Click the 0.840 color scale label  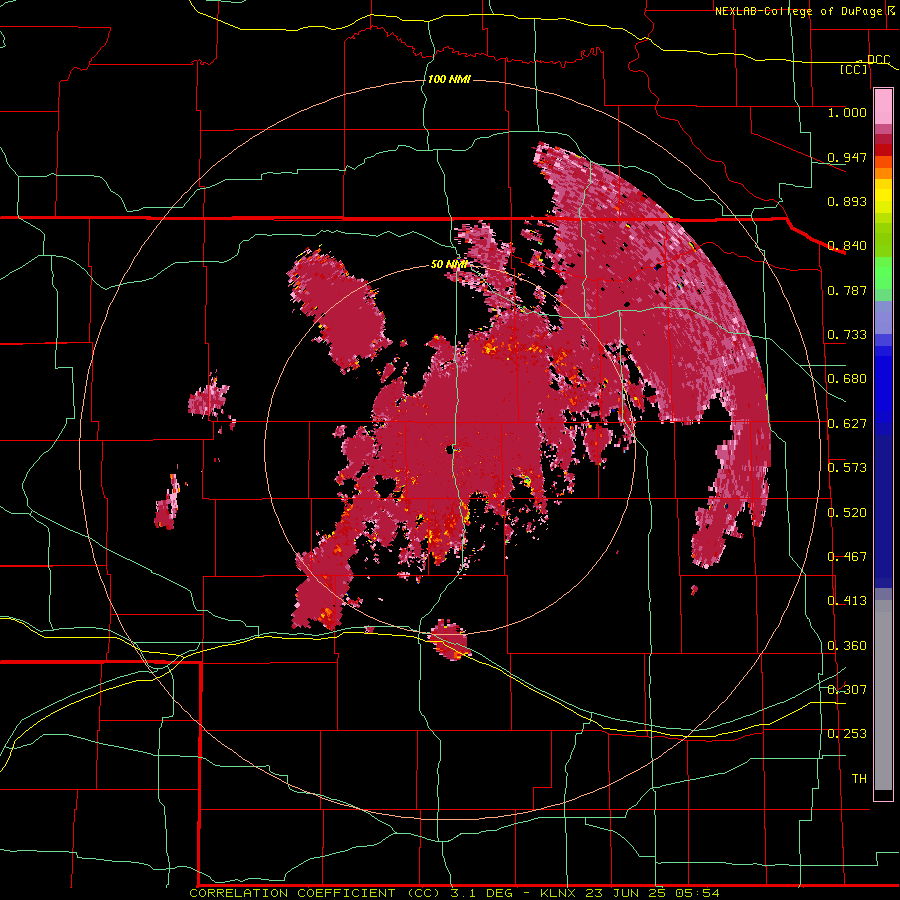point(847,246)
